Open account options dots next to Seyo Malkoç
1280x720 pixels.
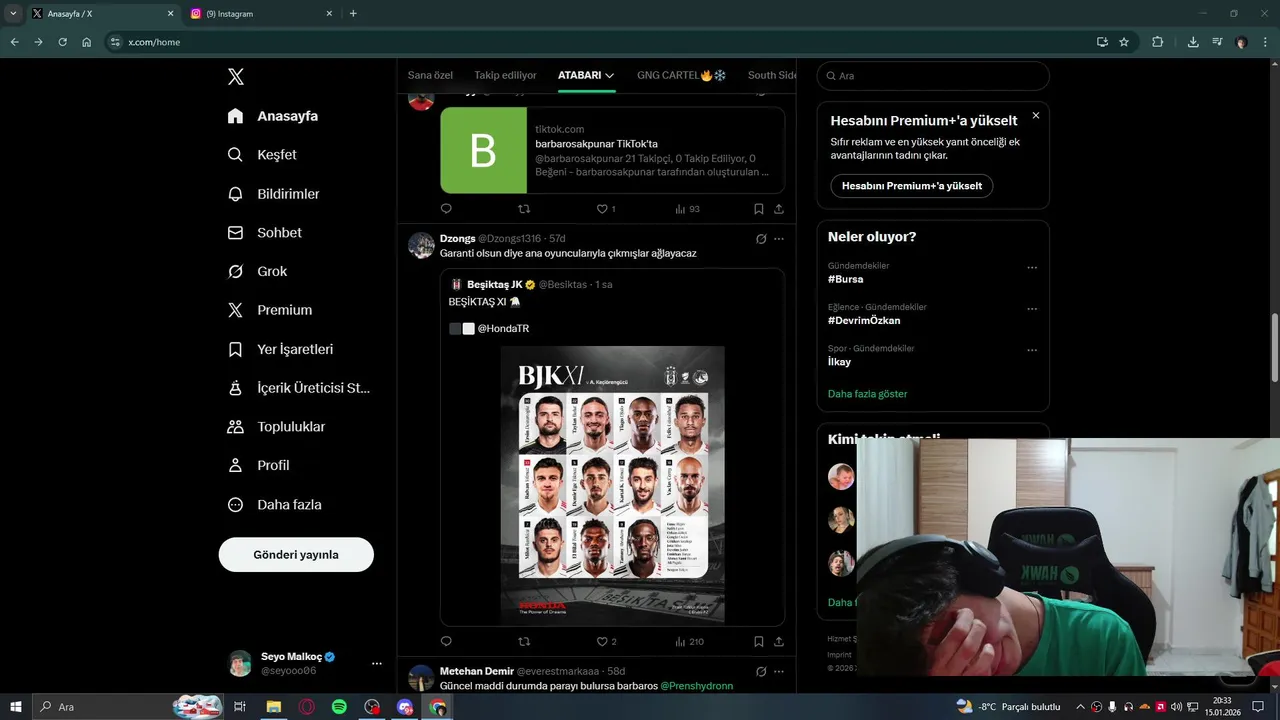(x=377, y=664)
